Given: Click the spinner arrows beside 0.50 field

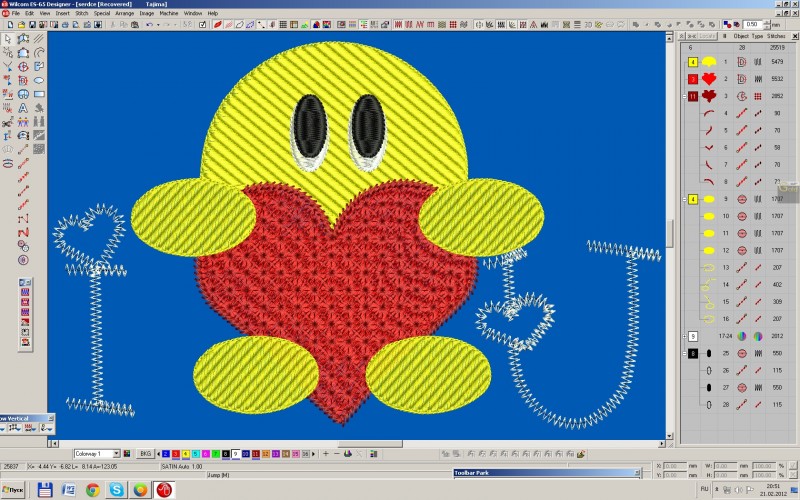Looking at the screenshot, I should click(766, 24).
